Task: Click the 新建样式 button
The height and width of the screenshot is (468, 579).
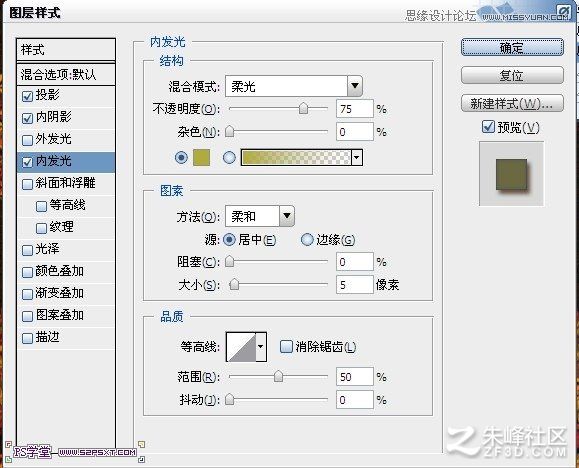Action: click(x=512, y=103)
